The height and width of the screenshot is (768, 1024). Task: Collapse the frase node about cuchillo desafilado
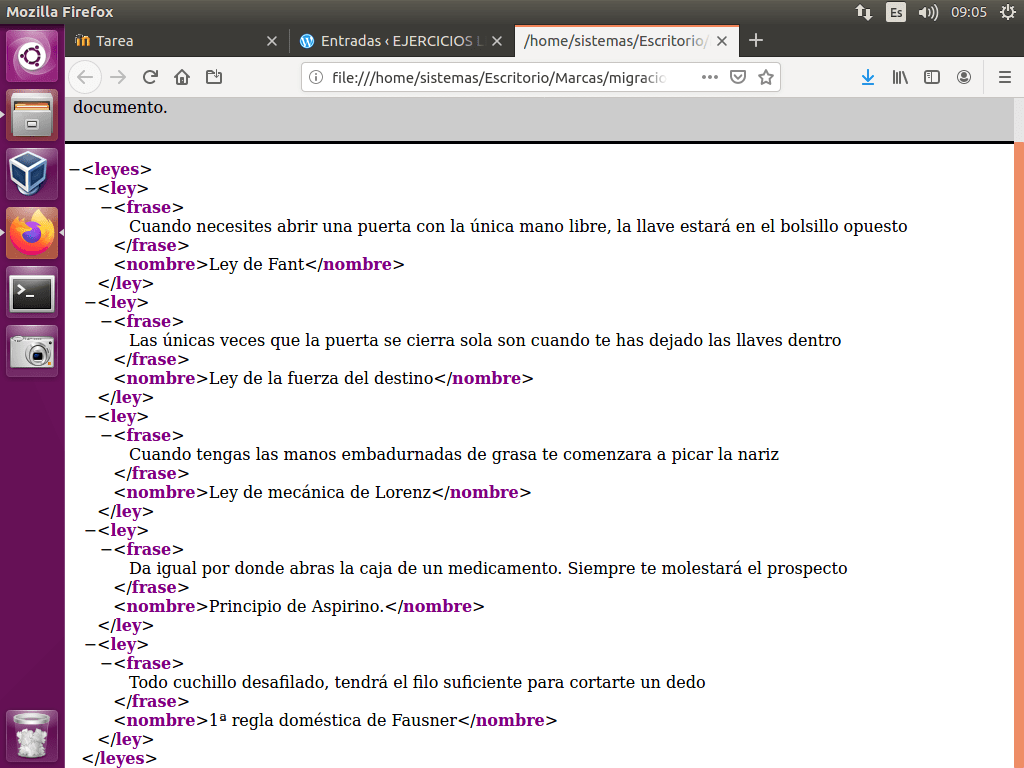click(106, 664)
